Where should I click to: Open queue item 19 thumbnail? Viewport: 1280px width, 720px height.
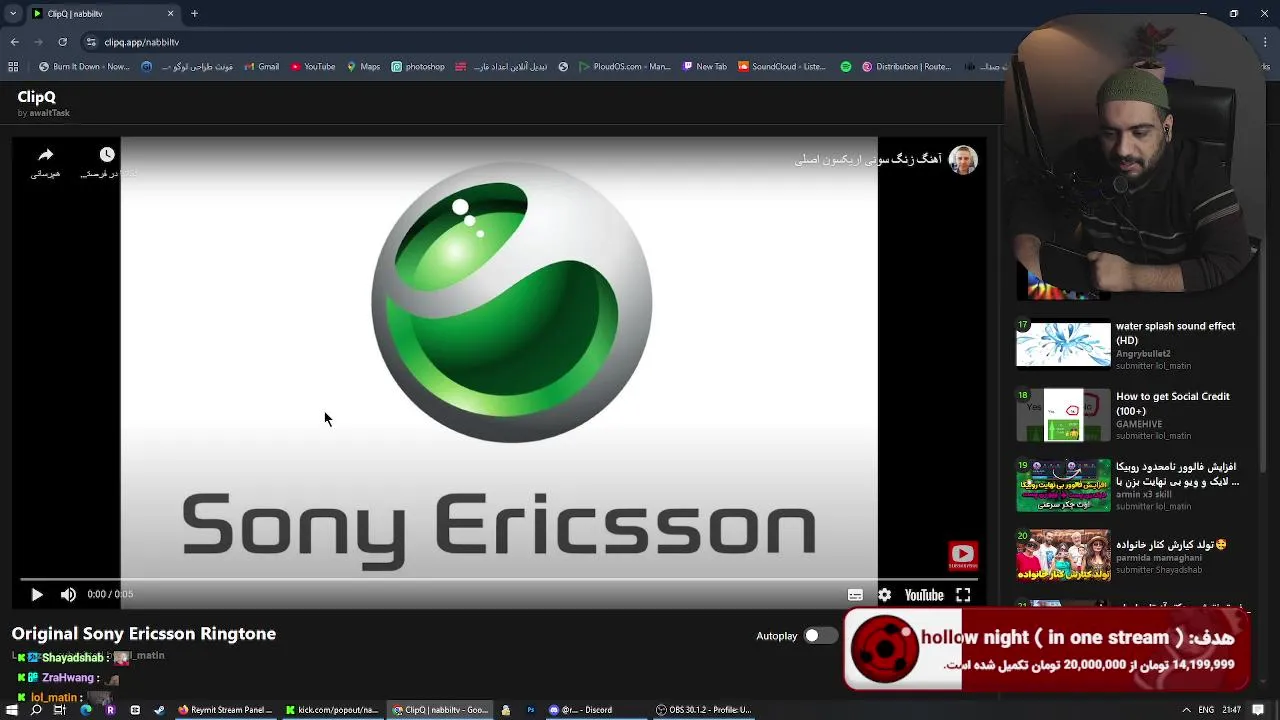(x=1063, y=485)
